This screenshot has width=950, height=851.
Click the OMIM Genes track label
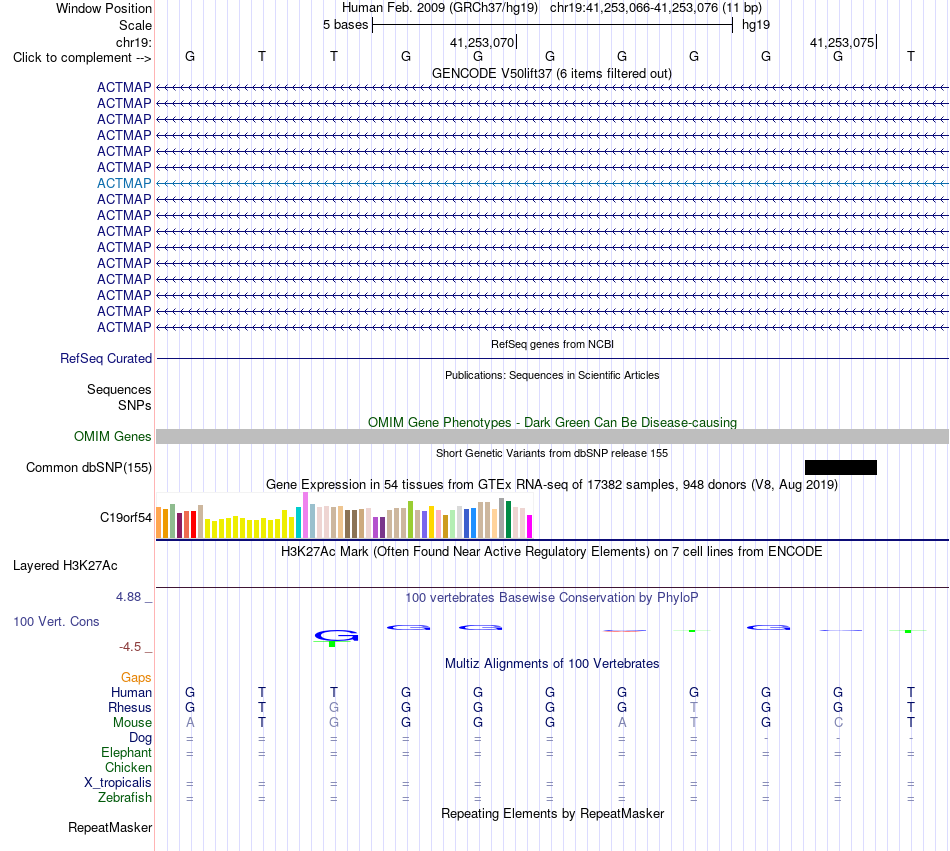pos(113,436)
